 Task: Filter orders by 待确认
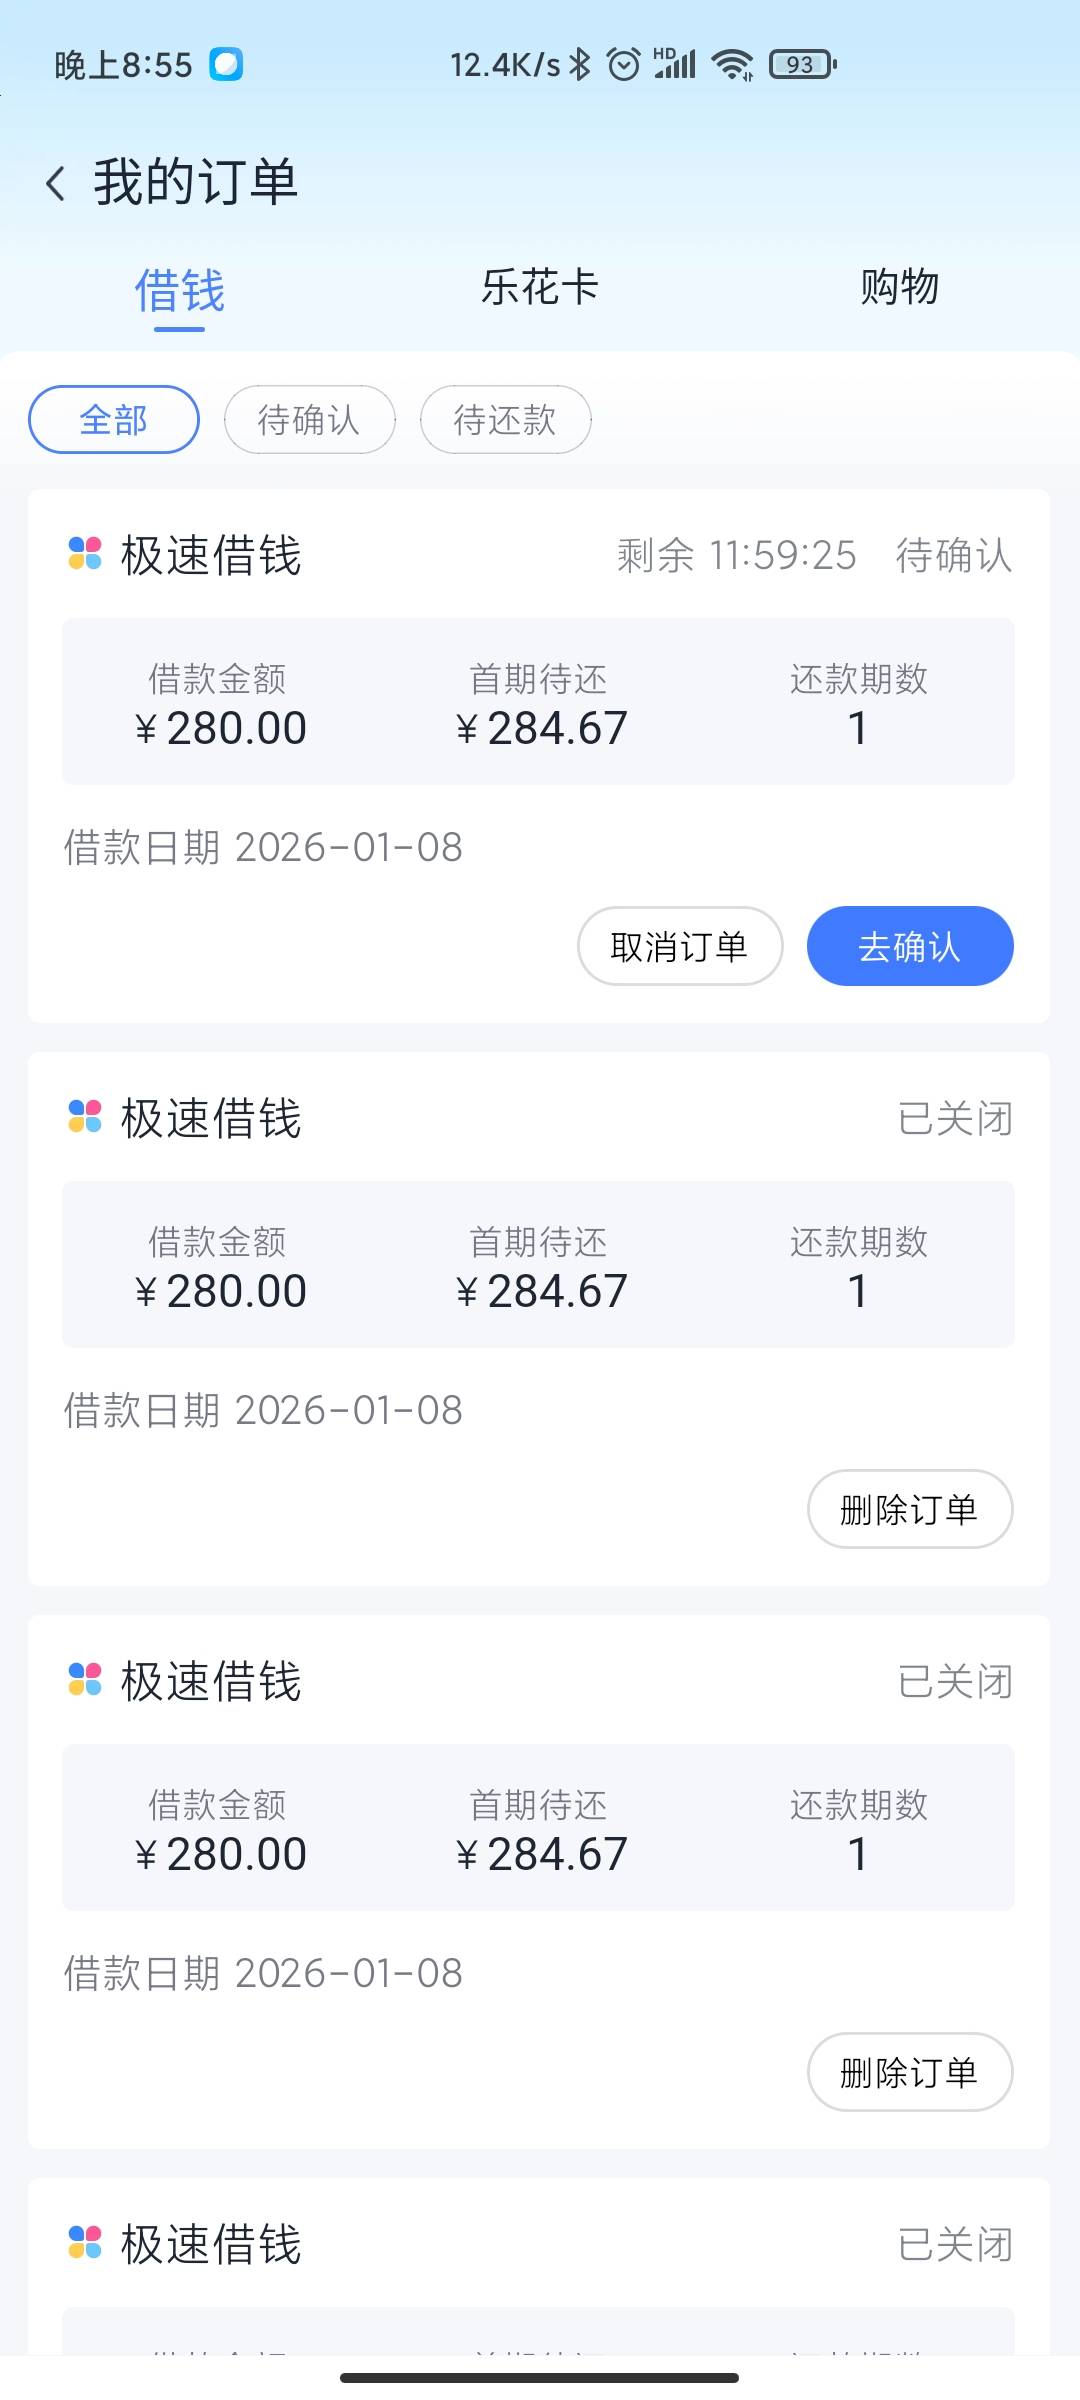coord(309,420)
